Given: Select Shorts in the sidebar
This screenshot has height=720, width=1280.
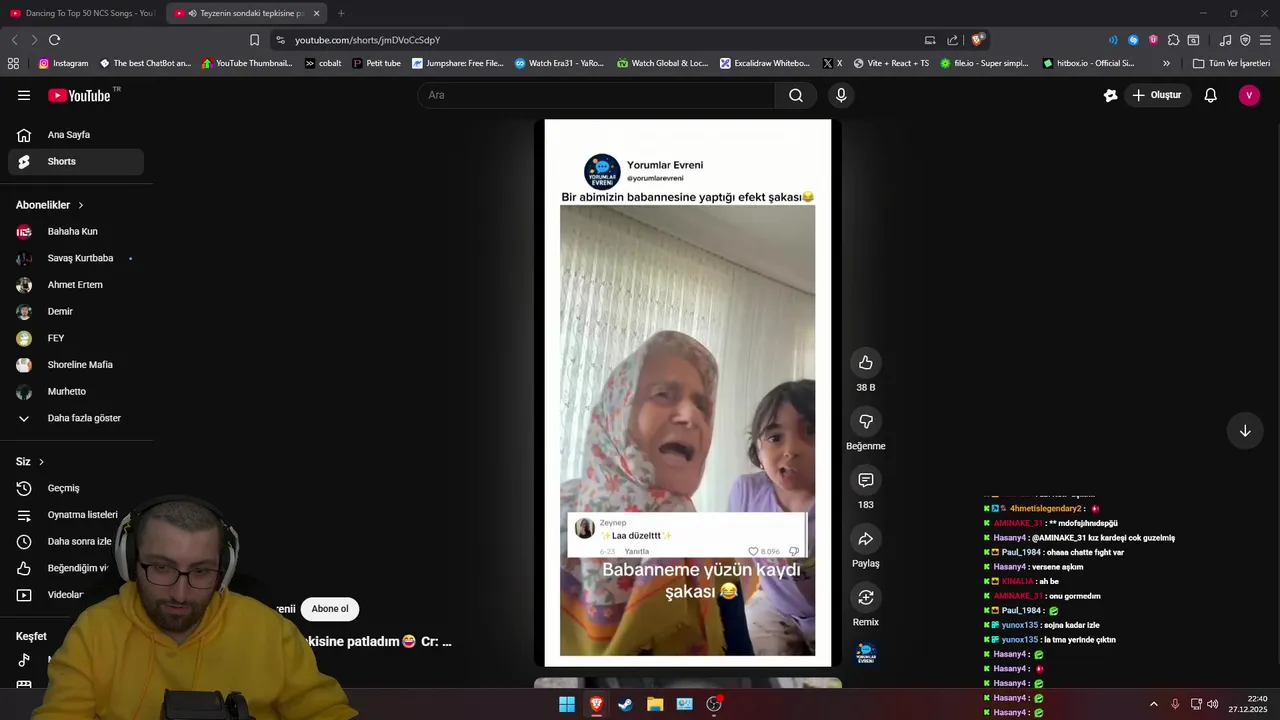Looking at the screenshot, I should (x=76, y=162).
